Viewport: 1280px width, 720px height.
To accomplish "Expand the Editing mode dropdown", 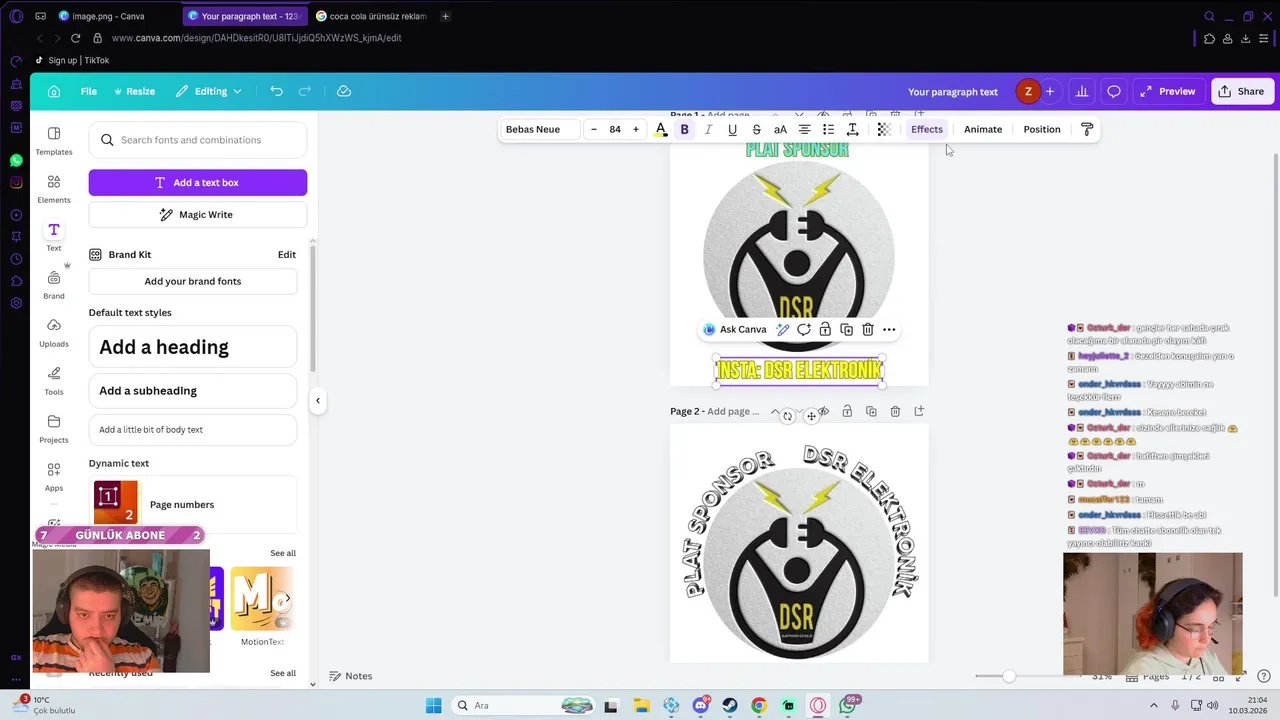I will click(209, 91).
